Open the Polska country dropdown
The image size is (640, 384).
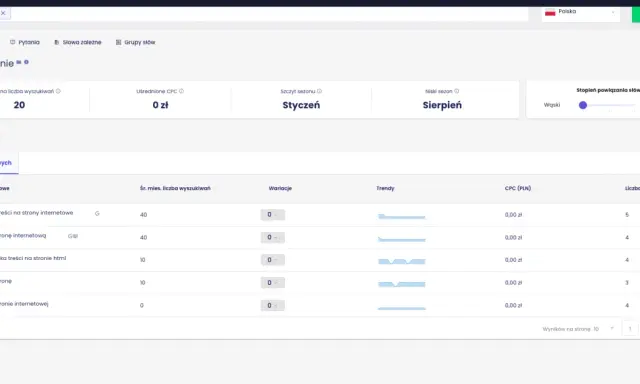580,13
